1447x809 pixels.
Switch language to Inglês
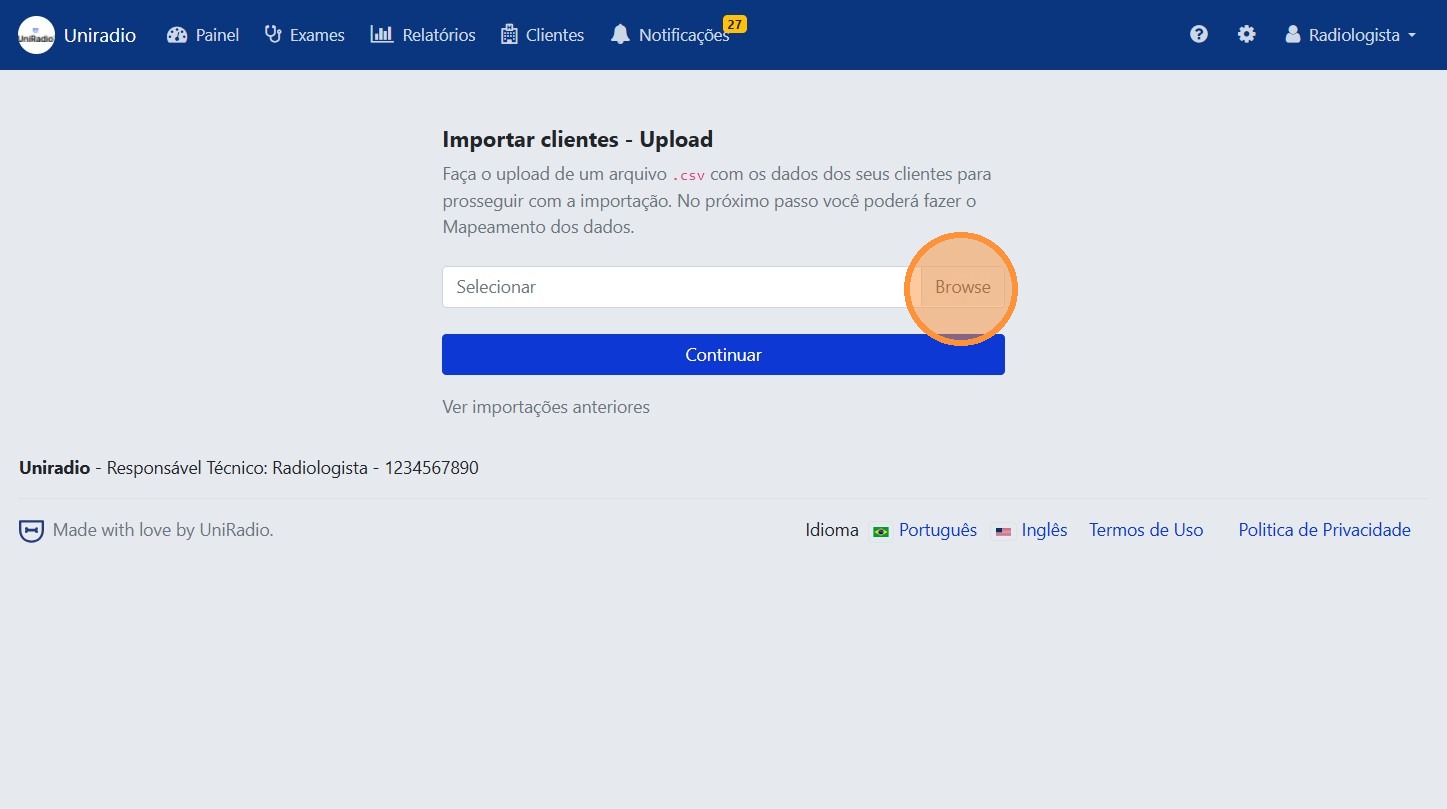click(x=1044, y=530)
